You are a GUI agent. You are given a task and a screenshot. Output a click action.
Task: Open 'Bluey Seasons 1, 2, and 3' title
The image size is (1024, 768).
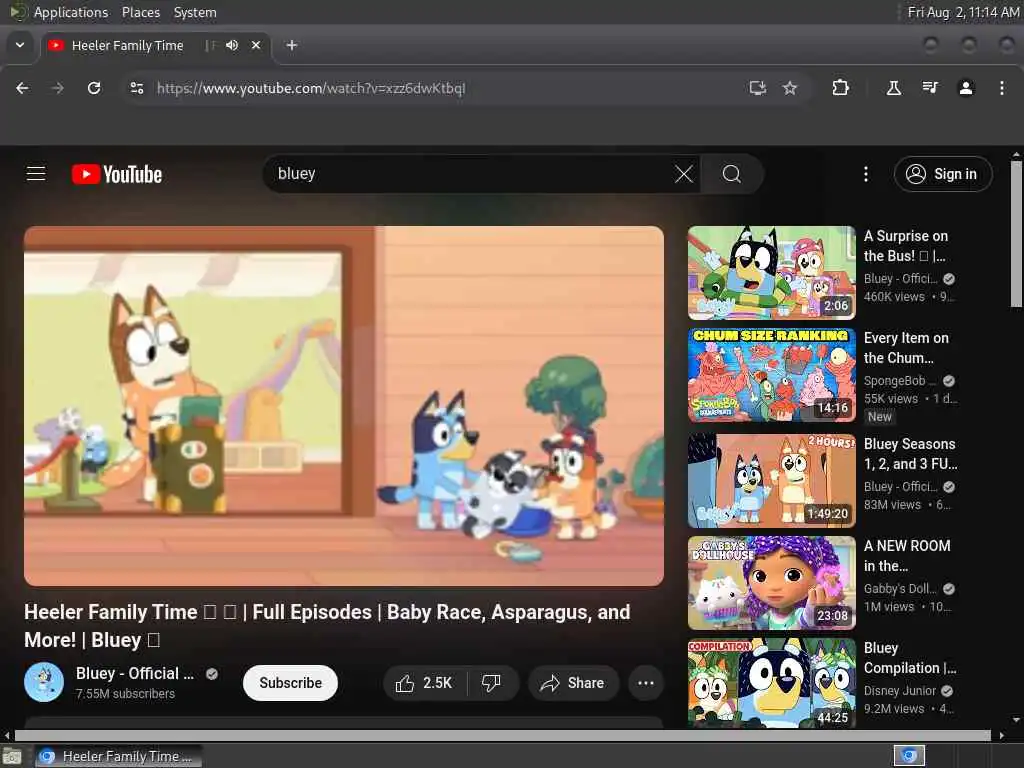[x=910, y=454]
